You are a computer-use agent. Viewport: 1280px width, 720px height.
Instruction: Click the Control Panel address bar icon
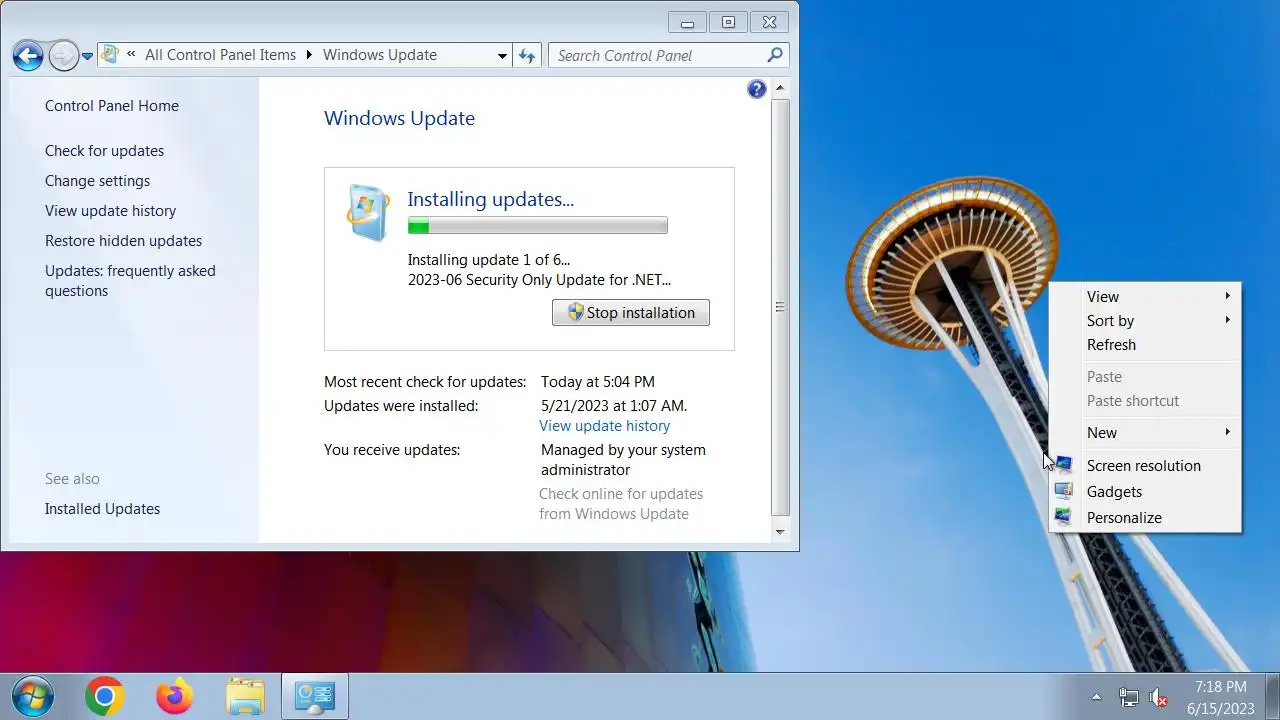110,55
